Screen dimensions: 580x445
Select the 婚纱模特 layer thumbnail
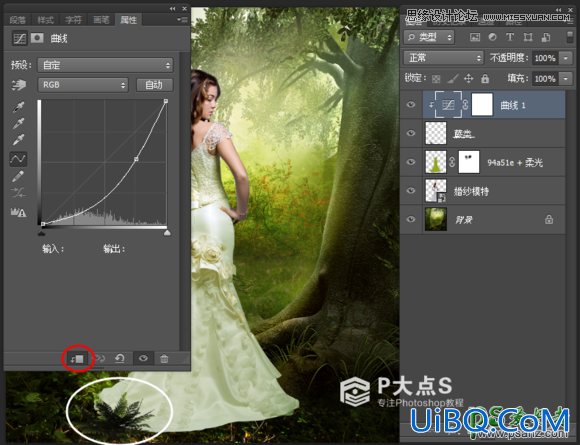coord(436,191)
